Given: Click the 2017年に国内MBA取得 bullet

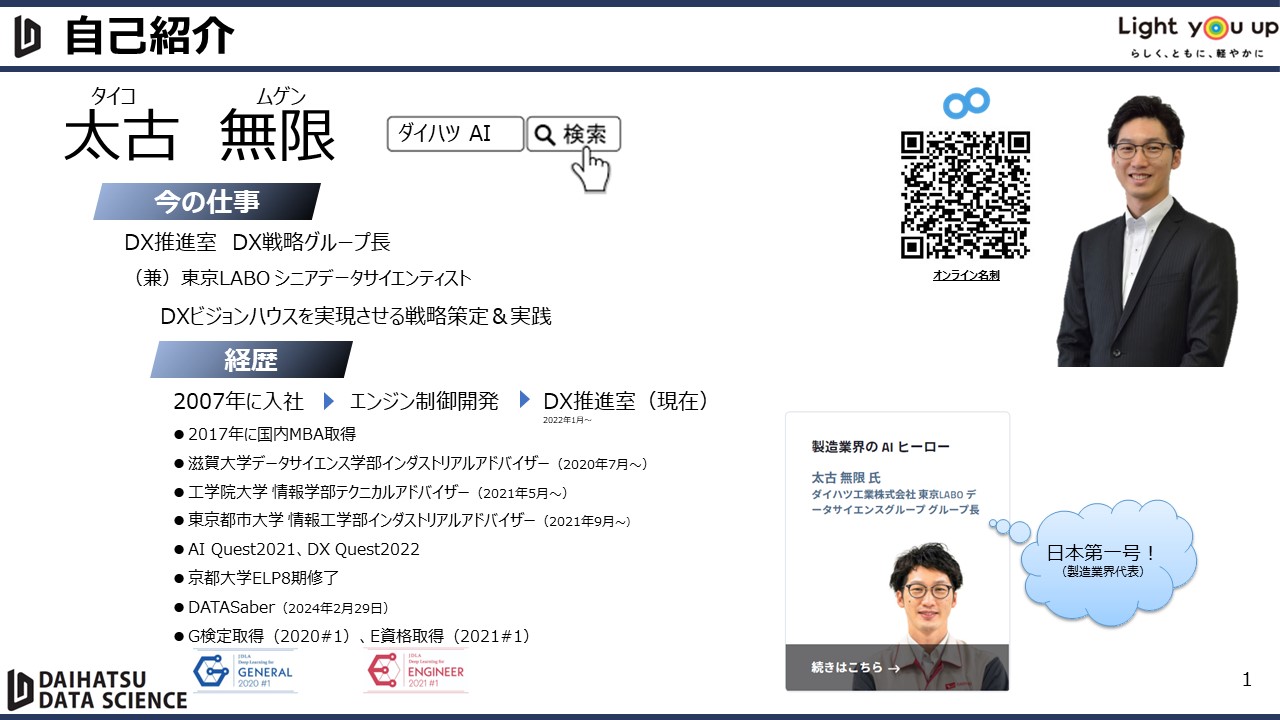Looking at the screenshot, I should pyautogui.click(x=265, y=434).
